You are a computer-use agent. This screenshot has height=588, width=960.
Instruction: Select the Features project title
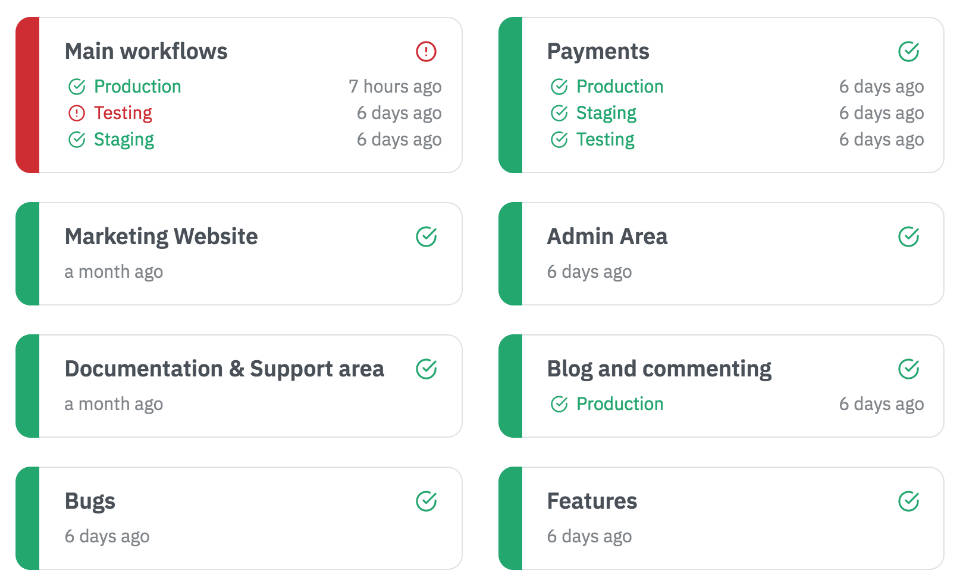592,501
